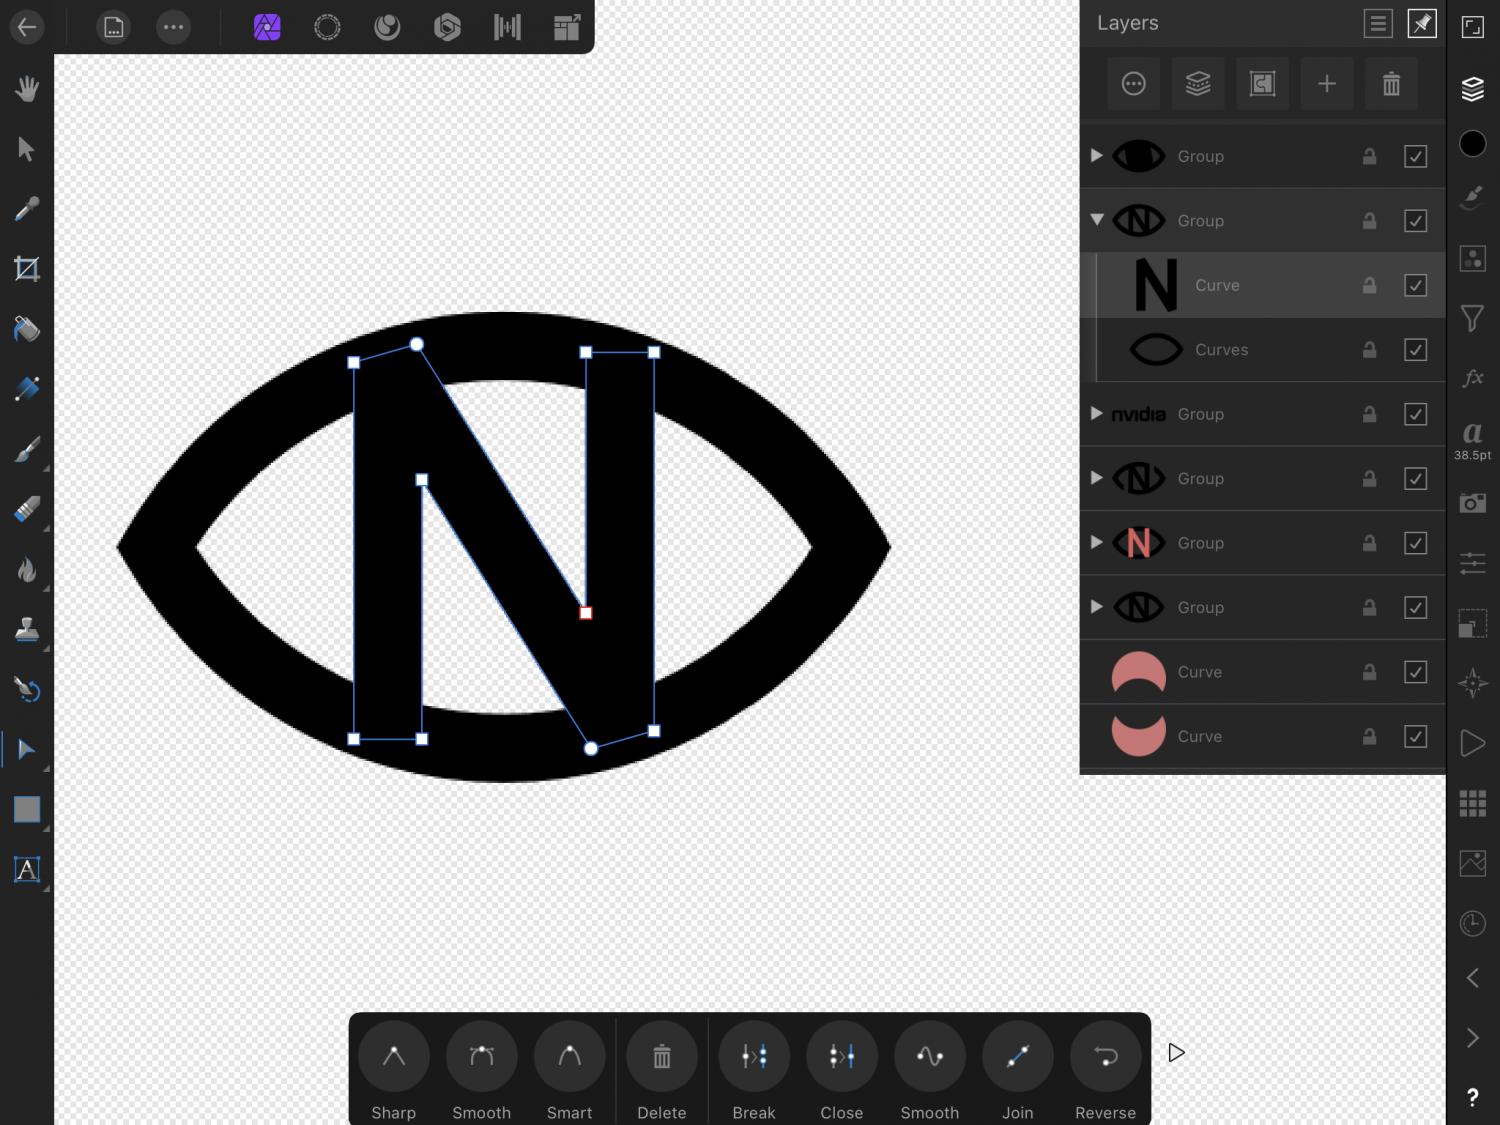Switch to the Export persona
This screenshot has height=1125, width=1500.
pyautogui.click(x=567, y=27)
